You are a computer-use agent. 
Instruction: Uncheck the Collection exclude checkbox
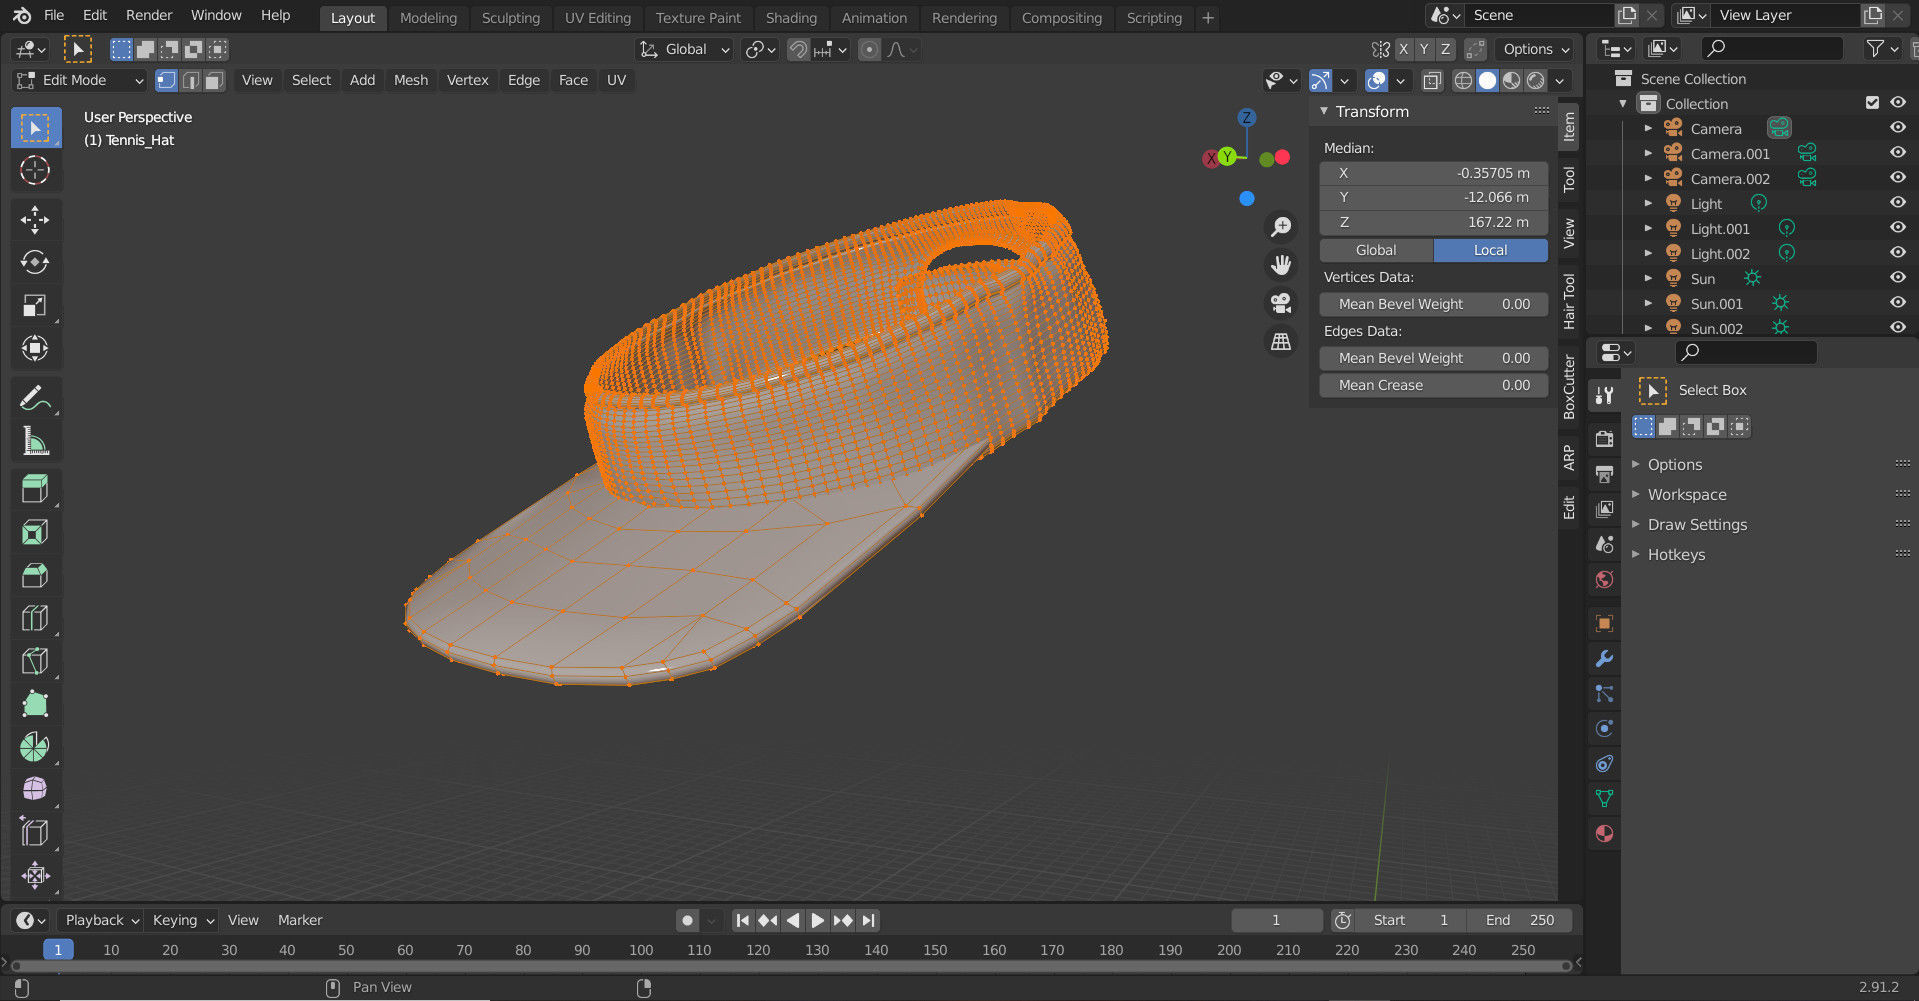click(x=1872, y=103)
